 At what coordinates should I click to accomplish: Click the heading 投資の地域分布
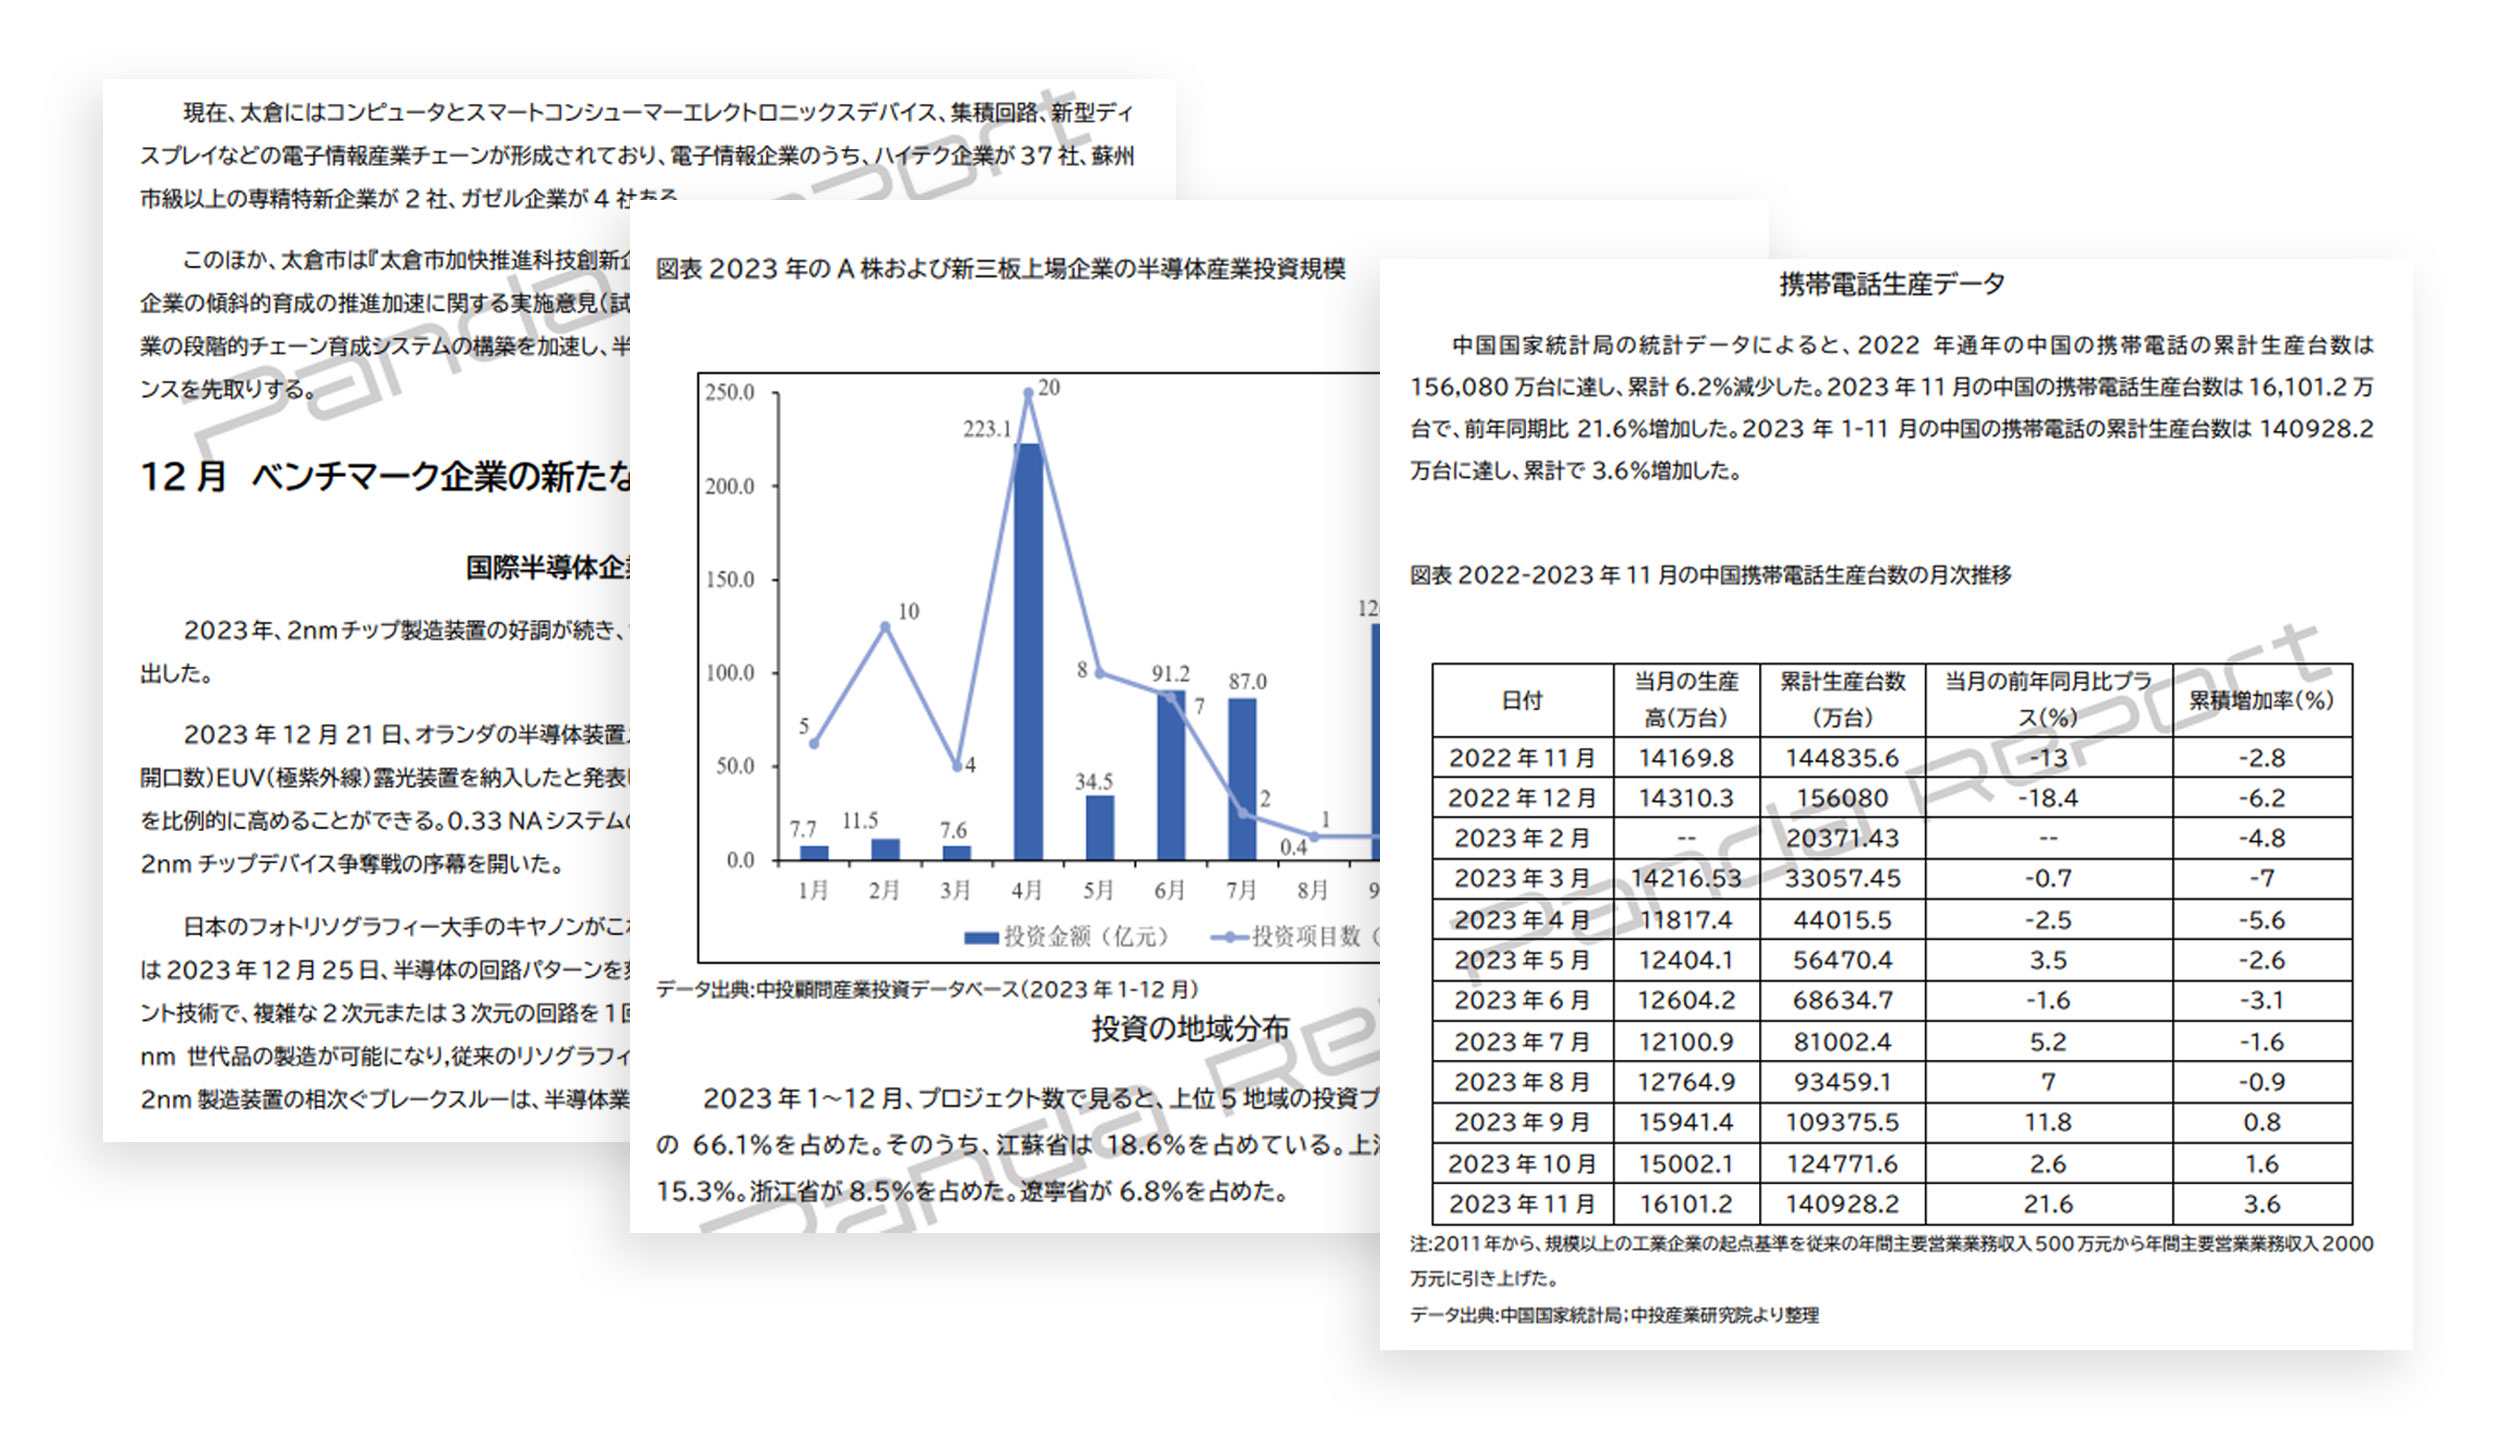(1190, 1029)
